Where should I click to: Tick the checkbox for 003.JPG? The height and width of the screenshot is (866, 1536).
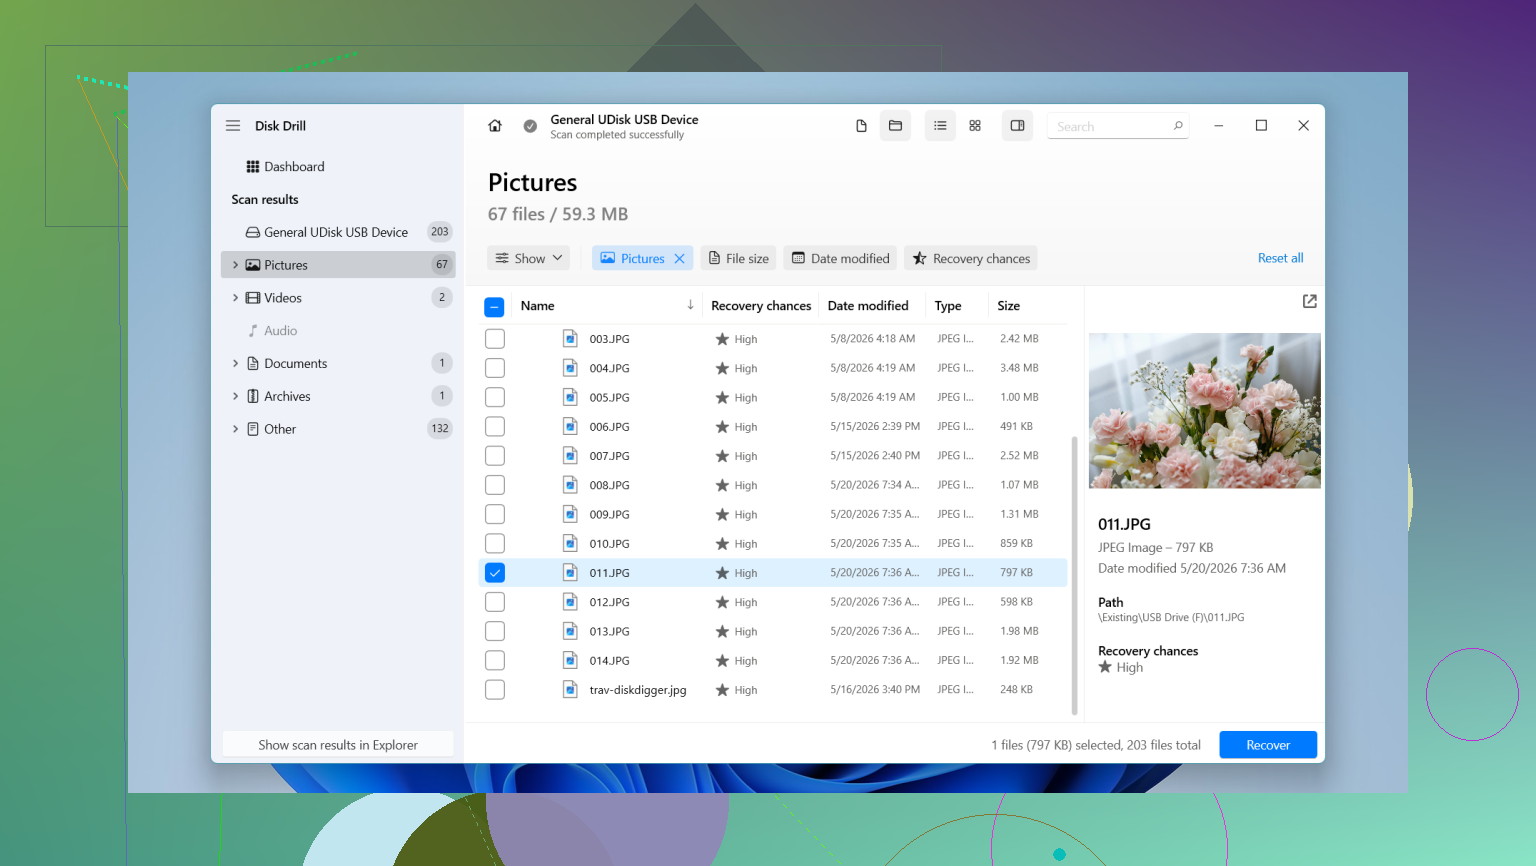(x=495, y=339)
